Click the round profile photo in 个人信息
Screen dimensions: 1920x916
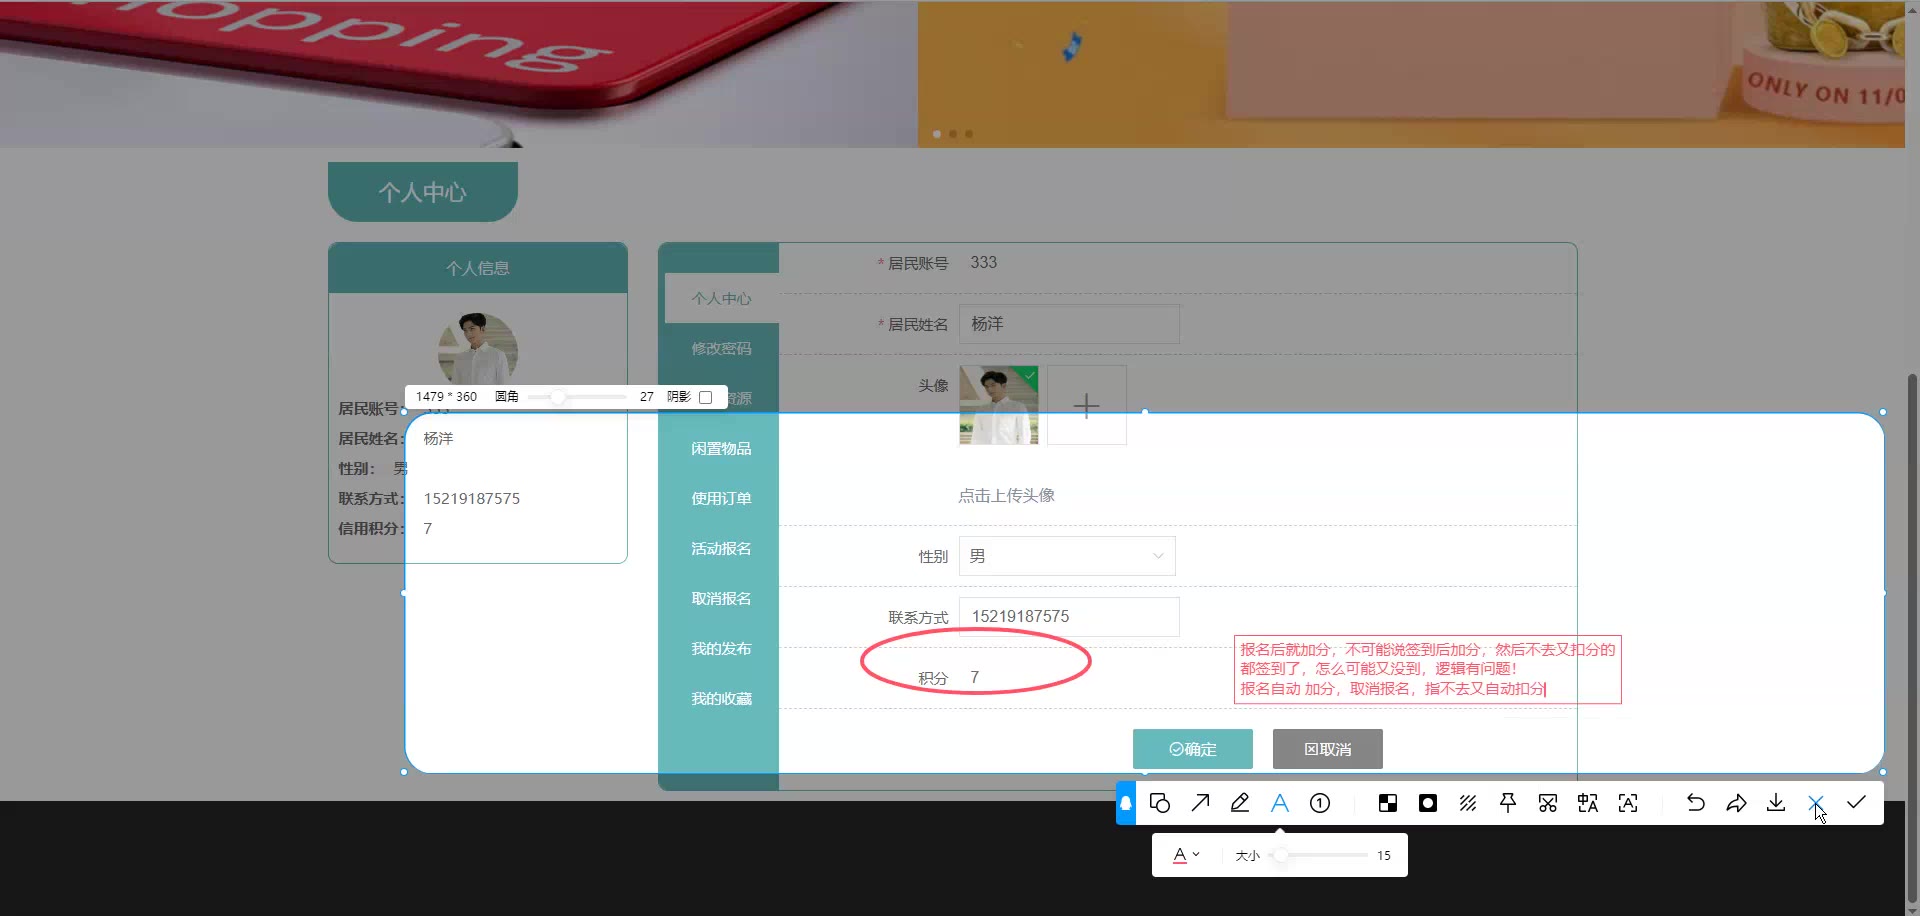point(478,350)
